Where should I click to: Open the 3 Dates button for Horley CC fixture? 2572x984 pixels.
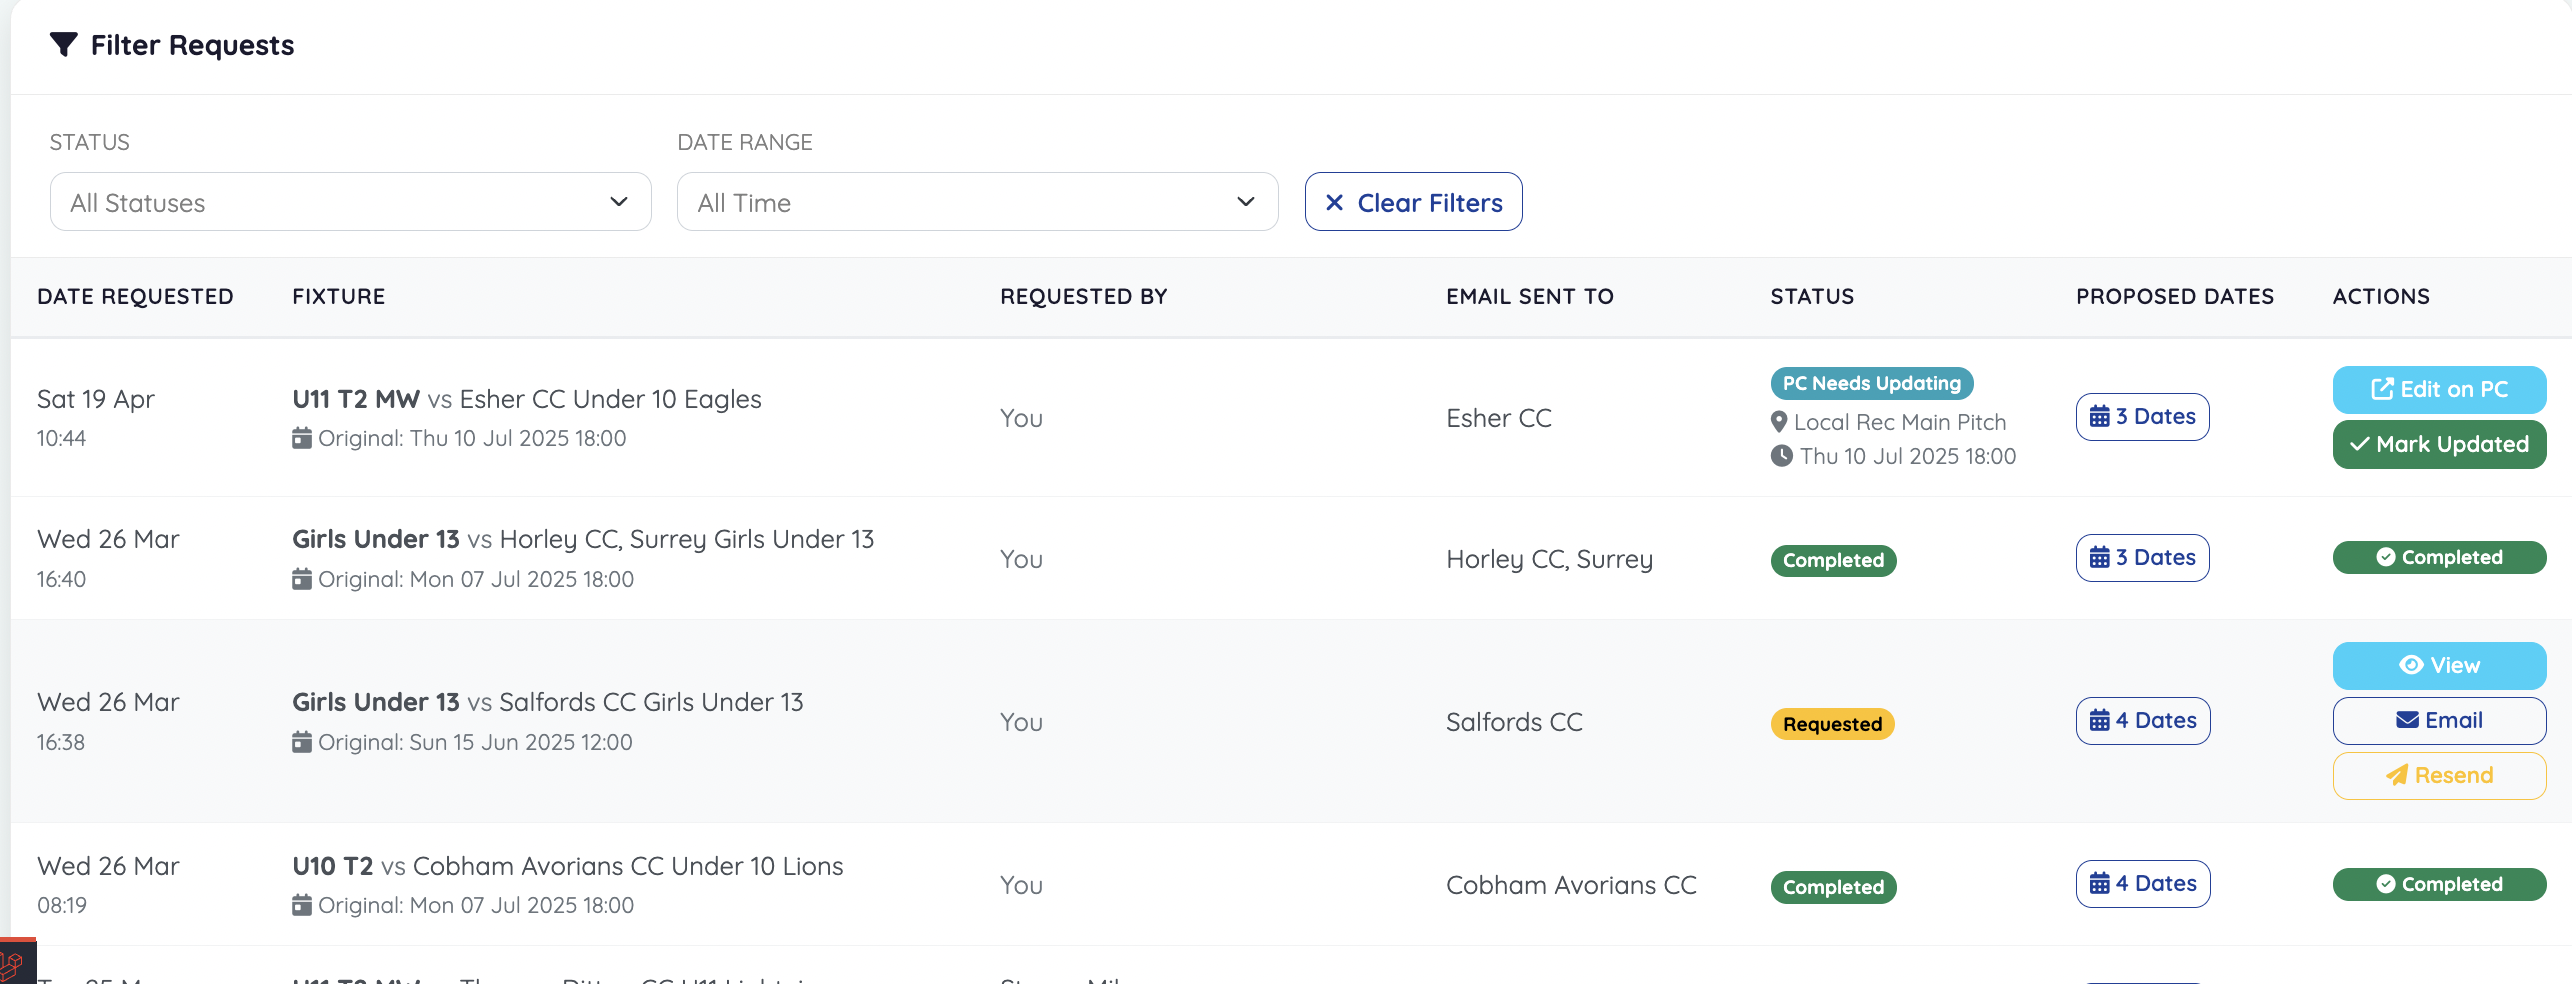2141,557
